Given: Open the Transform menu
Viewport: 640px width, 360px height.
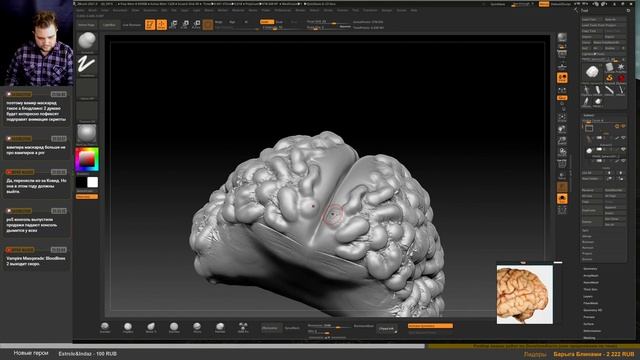Looking at the screenshot, I should pos(370,10).
